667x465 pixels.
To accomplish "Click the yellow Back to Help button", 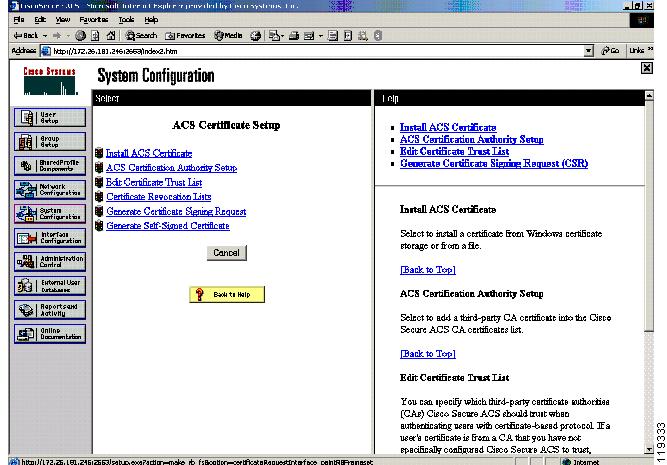I will (227, 294).
